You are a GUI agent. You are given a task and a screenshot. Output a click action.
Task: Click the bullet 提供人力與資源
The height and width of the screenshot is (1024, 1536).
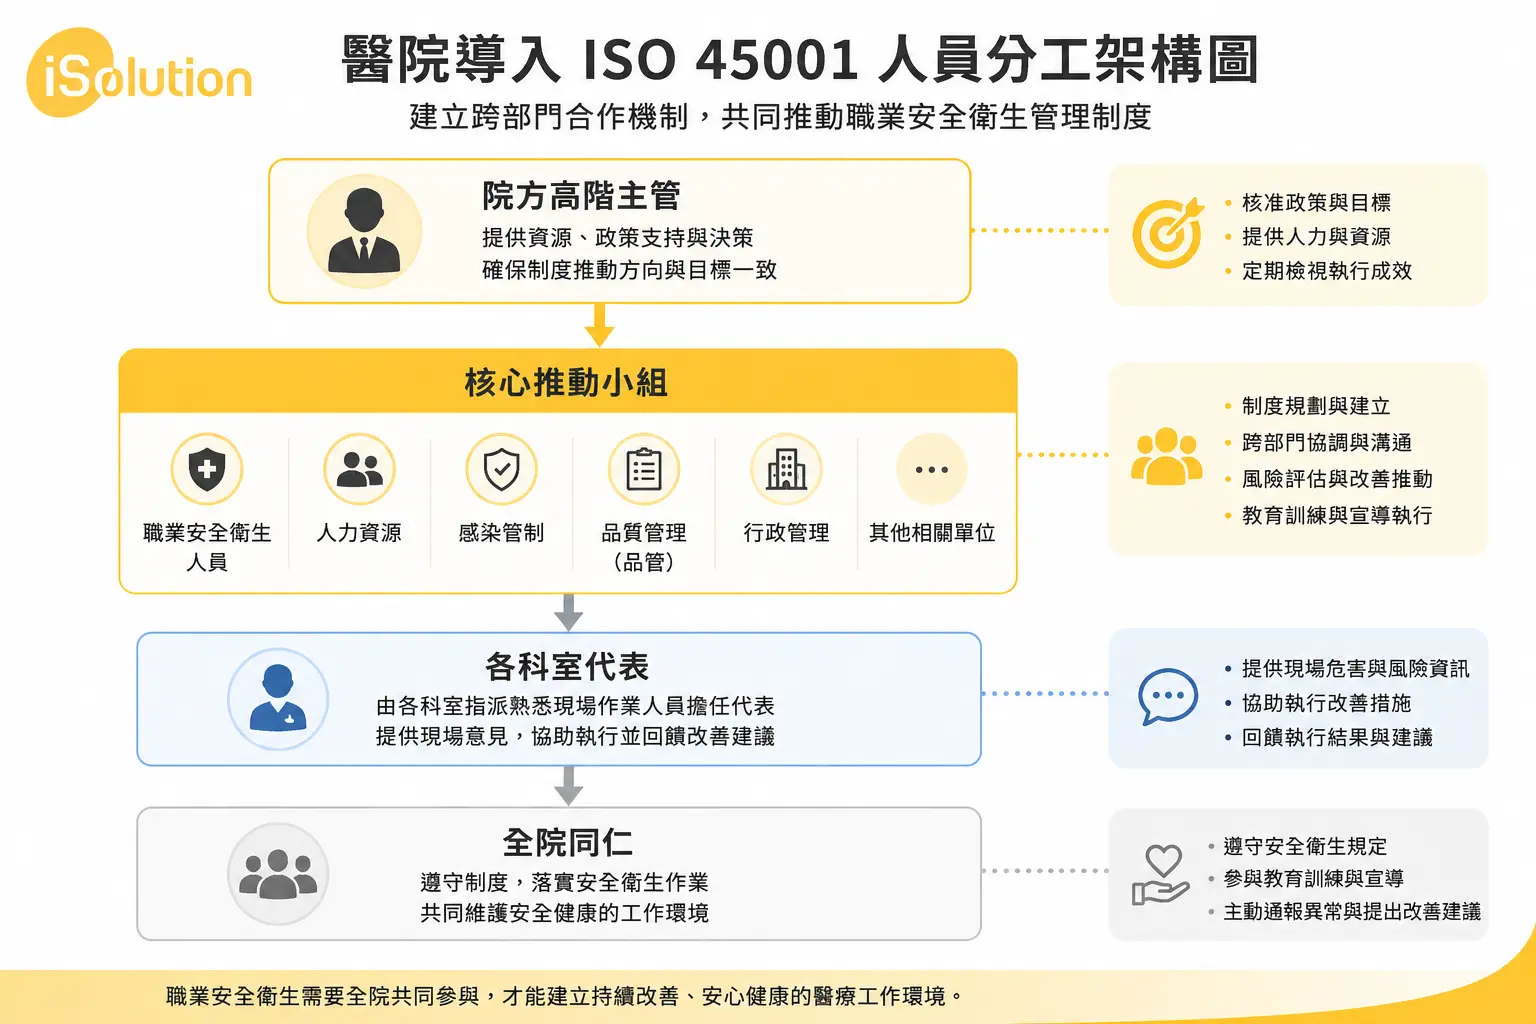pyautogui.click(x=1316, y=237)
